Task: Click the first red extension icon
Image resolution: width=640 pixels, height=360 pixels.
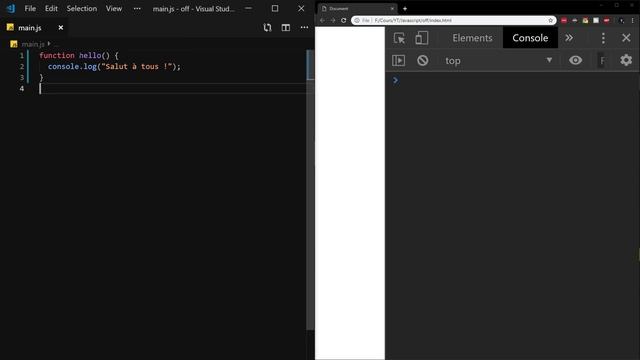Action: point(564,20)
